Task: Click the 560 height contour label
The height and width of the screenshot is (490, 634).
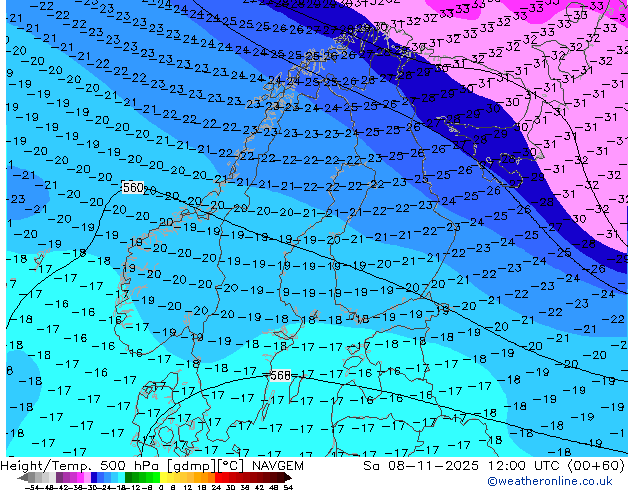Action: (x=133, y=188)
